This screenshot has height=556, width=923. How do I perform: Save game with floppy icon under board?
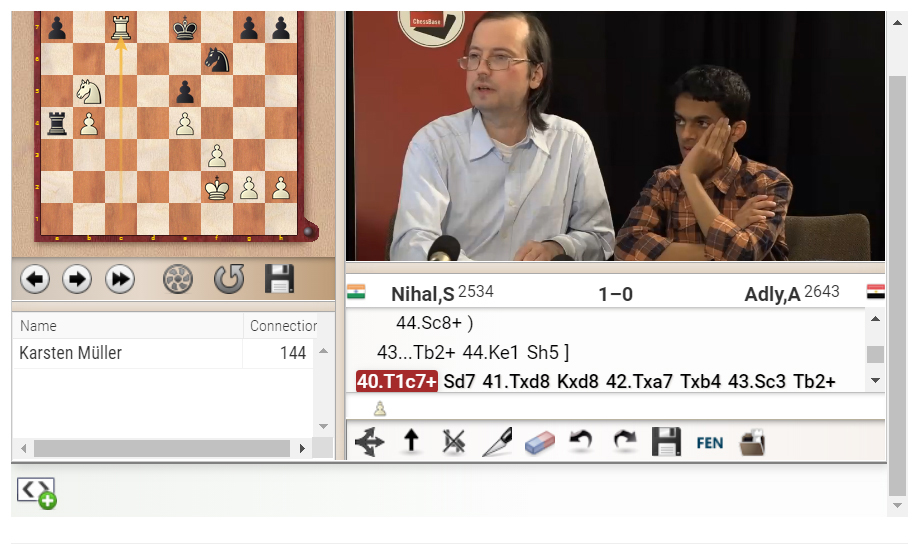(280, 279)
